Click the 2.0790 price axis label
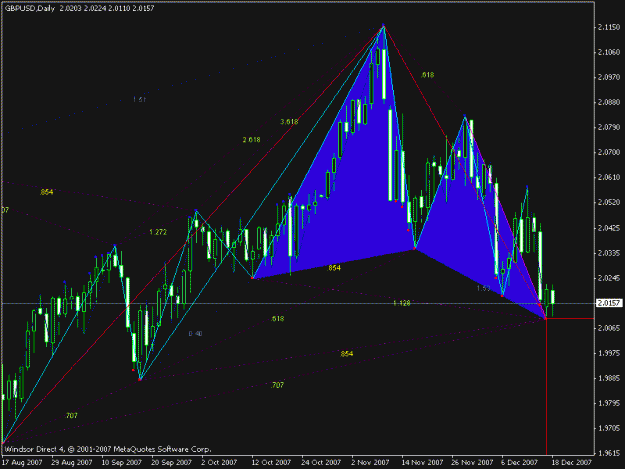 click(x=609, y=127)
